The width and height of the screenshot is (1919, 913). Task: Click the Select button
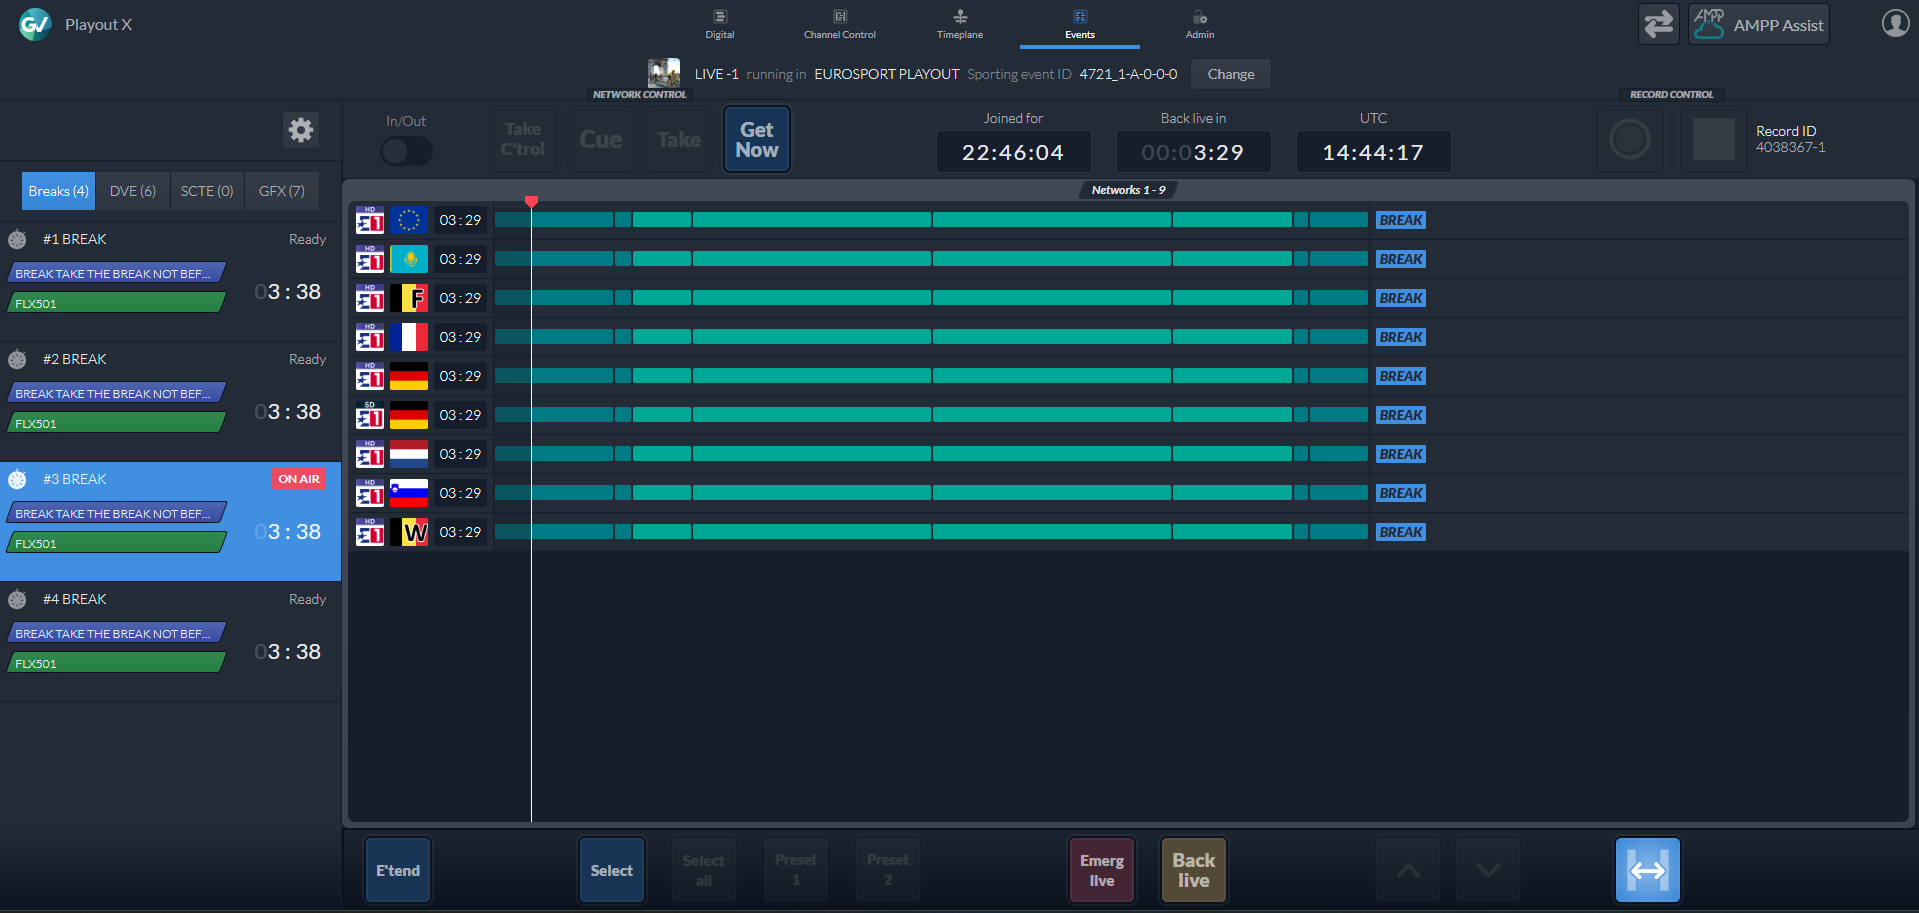(x=612, y=870)
